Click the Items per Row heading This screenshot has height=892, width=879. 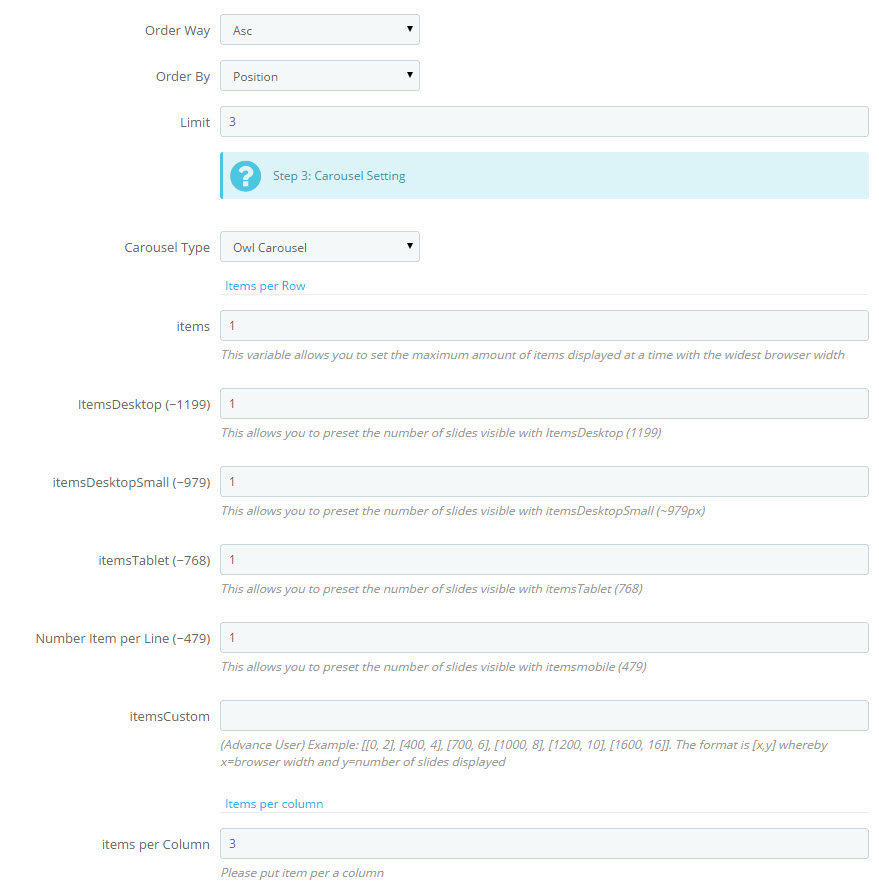265,286
